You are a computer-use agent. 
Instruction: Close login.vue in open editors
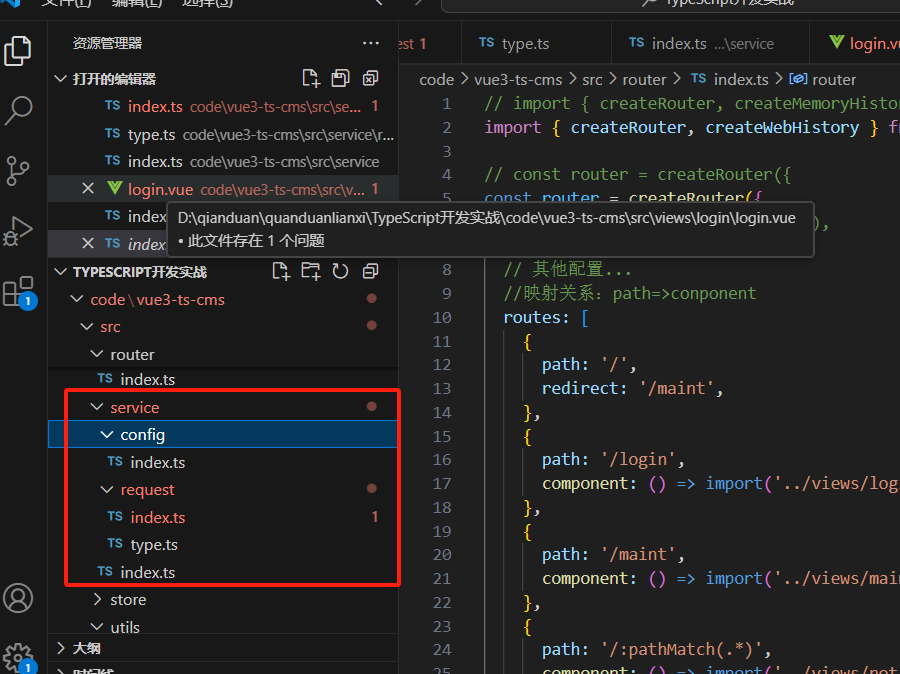point(88,188)
